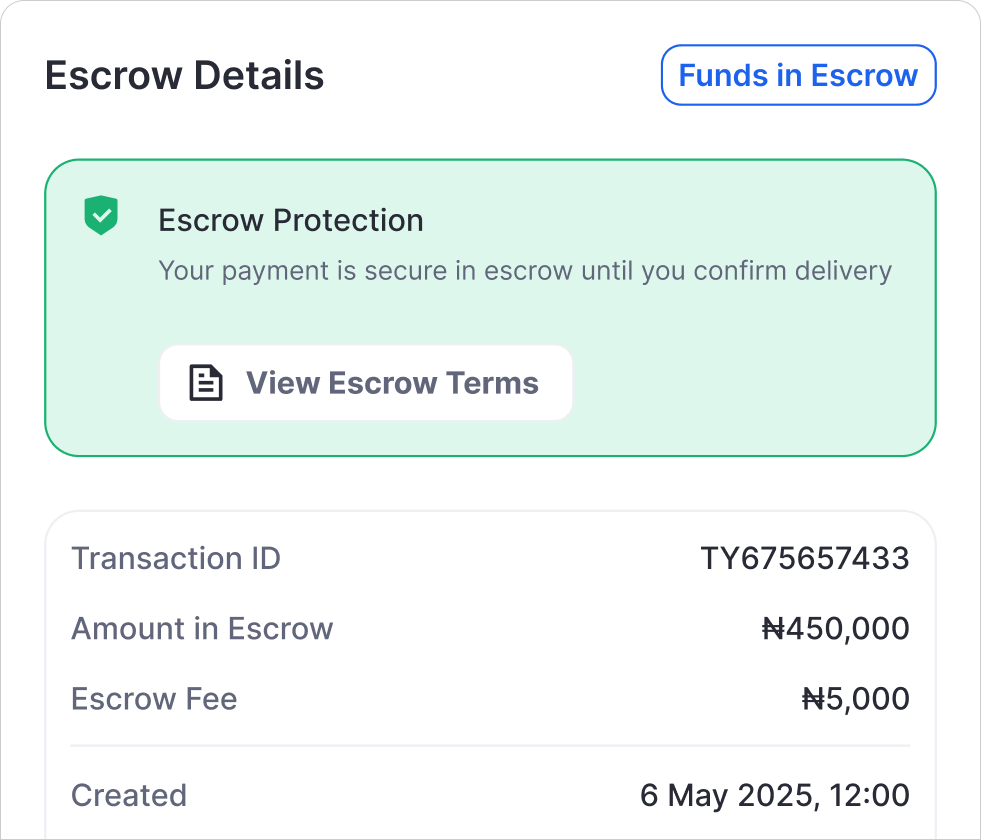Click the document icon beside View Escrow Terms

coord(206,383)
